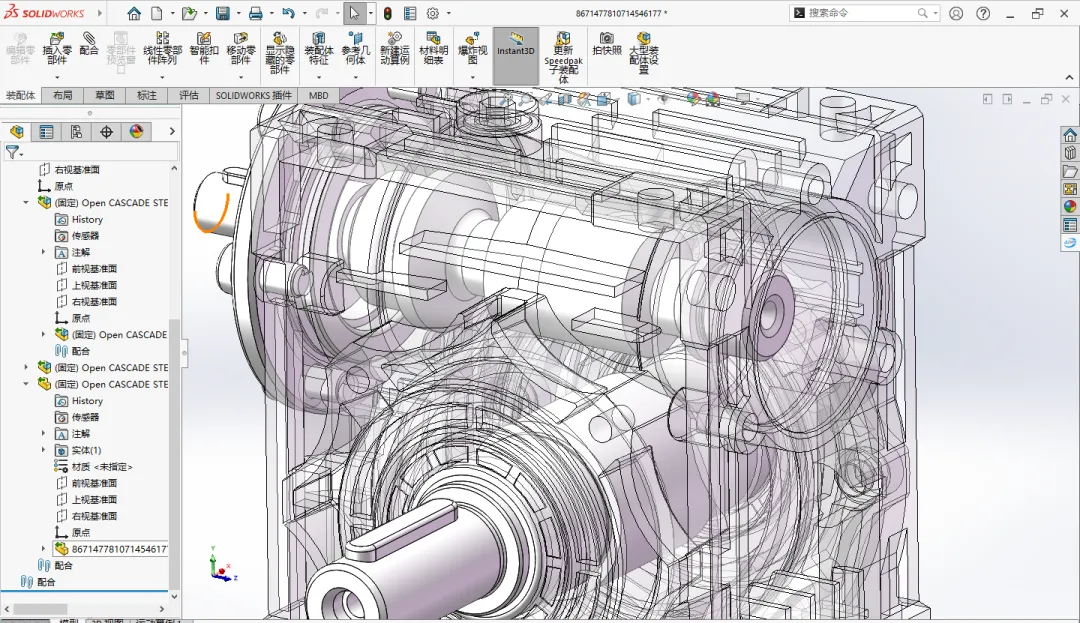Open the Appearances color-ball icon in task pane
This screenshot has height=623, width=1080.
pyautogui.click(x=1069, y=206)
